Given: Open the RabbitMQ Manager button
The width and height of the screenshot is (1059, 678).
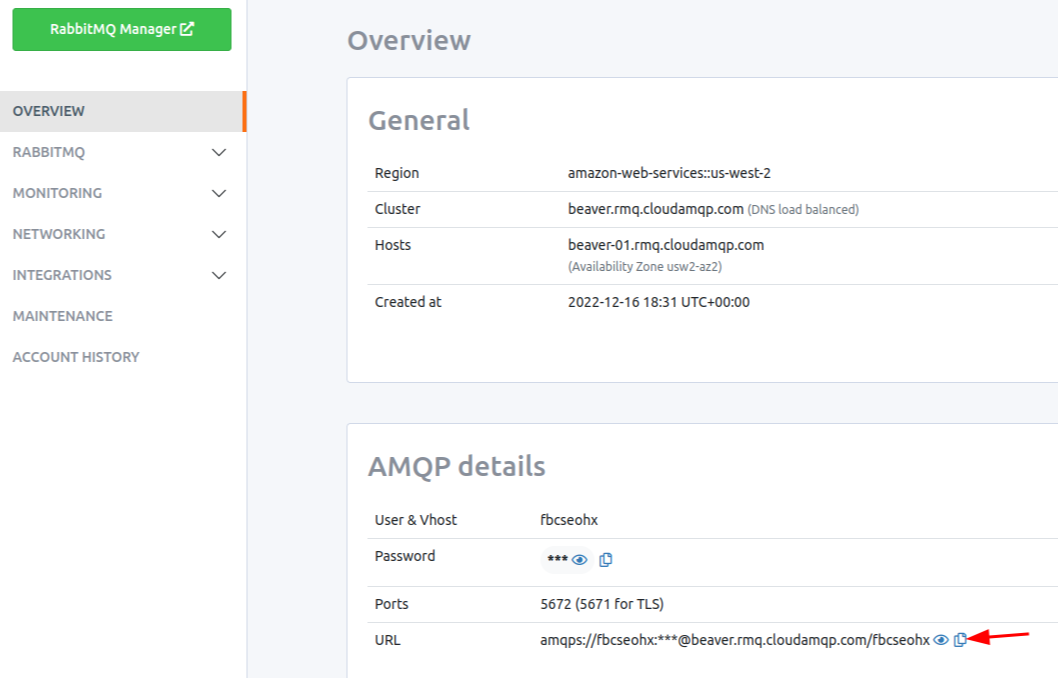Looking at the screenshot, I should click(x=121, y=30).
